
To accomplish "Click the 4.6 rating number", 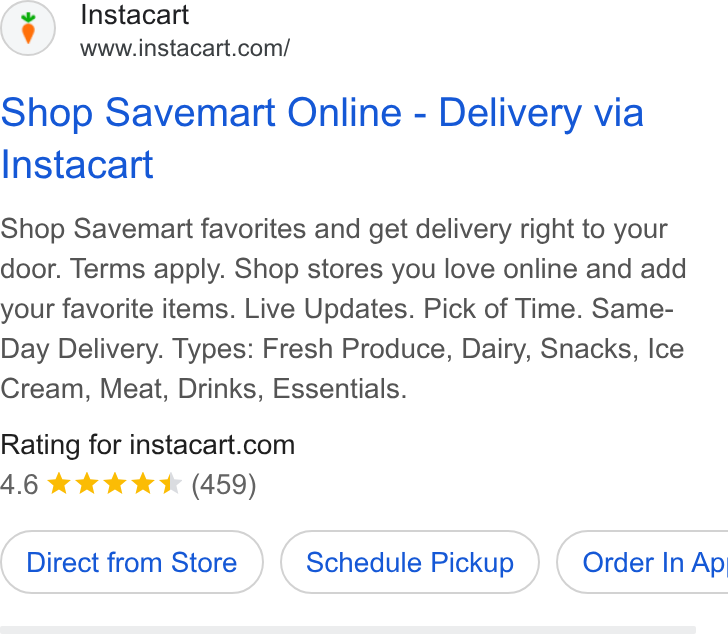I will click(19, 485).
